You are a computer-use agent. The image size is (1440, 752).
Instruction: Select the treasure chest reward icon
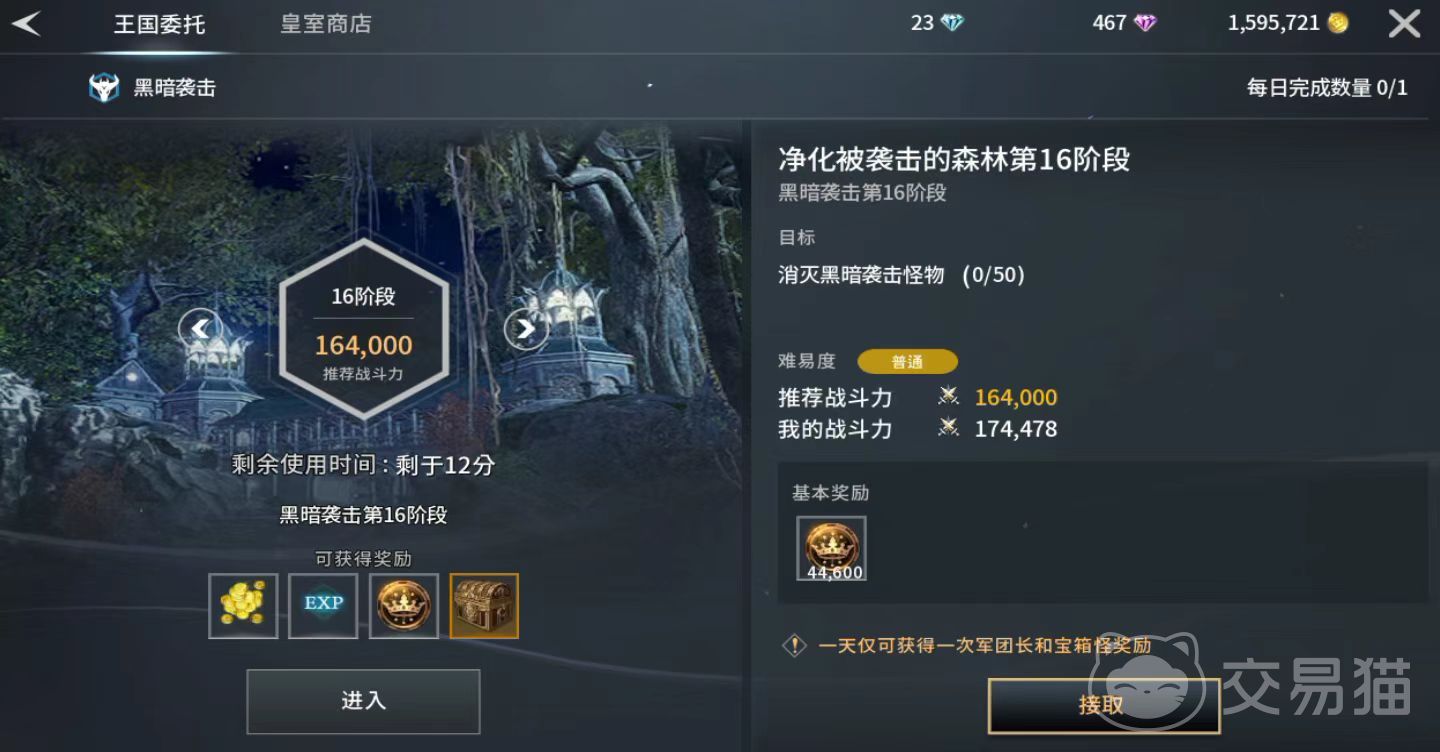[484, 606]
